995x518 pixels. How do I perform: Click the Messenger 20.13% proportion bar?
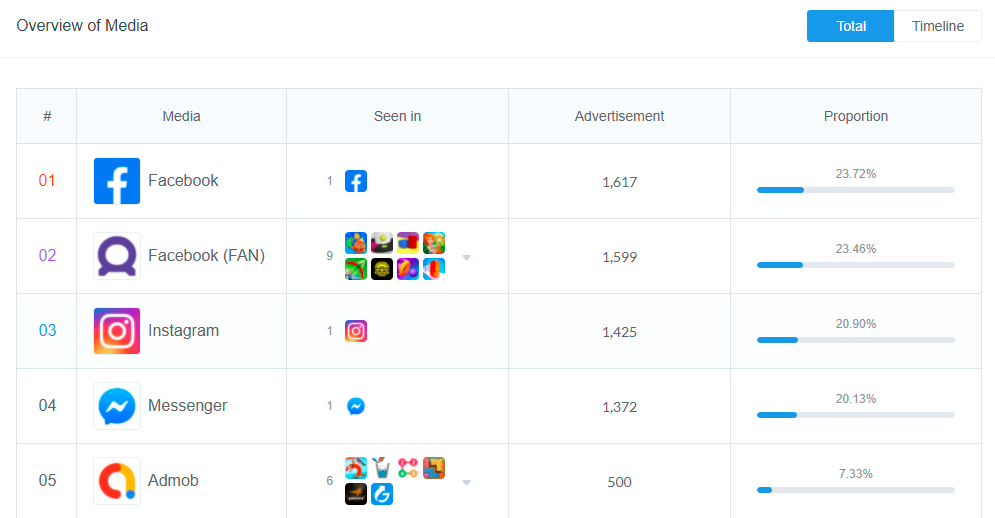pos(855,414)
